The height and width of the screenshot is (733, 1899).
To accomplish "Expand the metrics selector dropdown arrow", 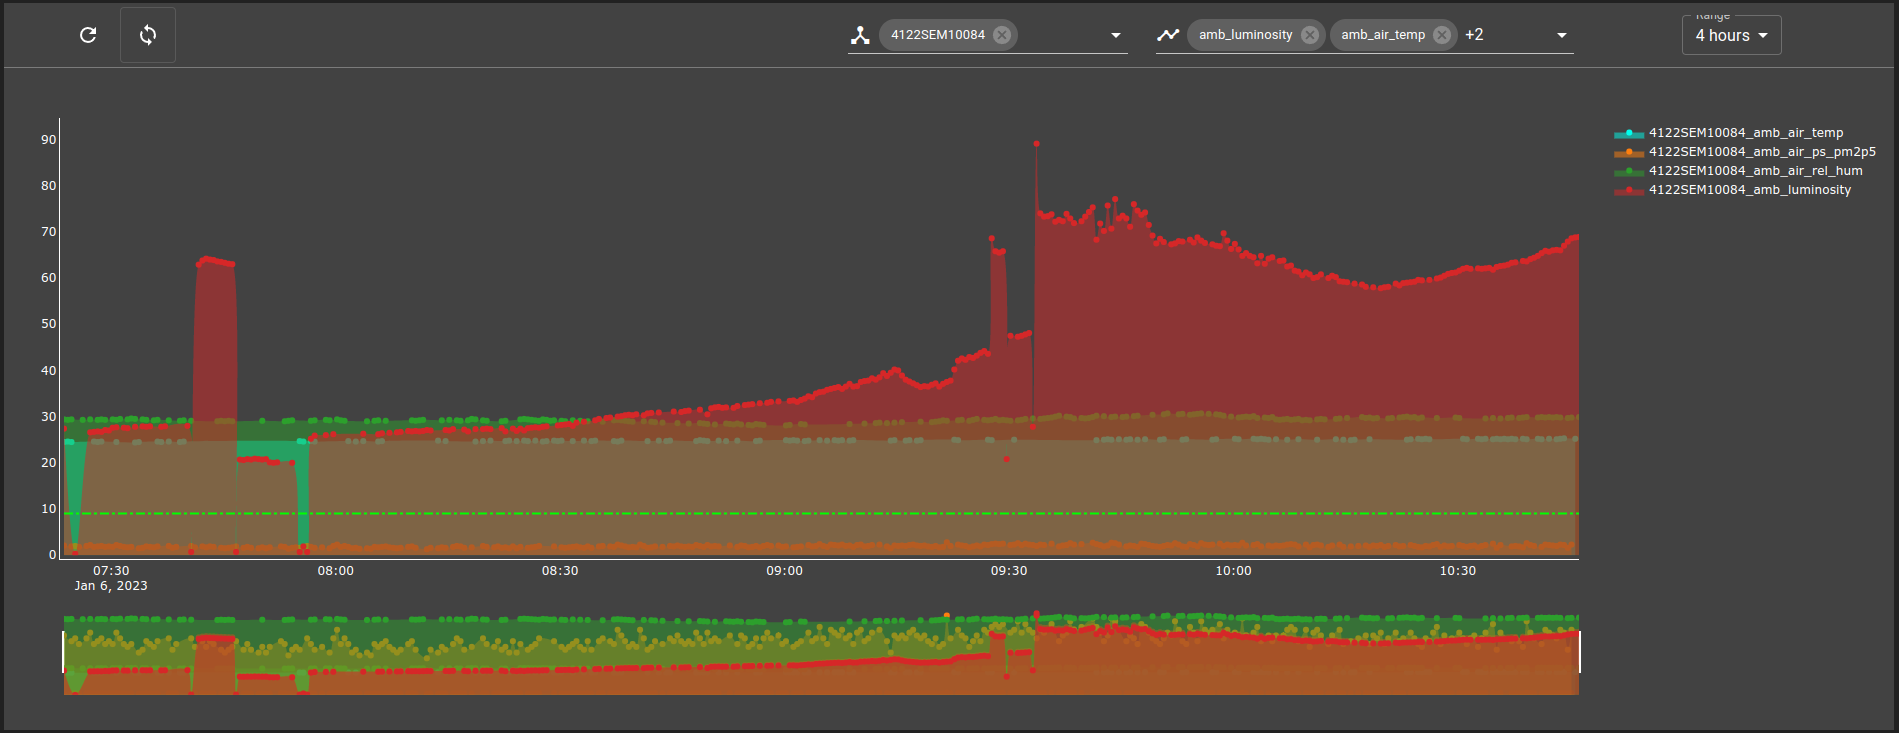I will tap(1562, 36).
